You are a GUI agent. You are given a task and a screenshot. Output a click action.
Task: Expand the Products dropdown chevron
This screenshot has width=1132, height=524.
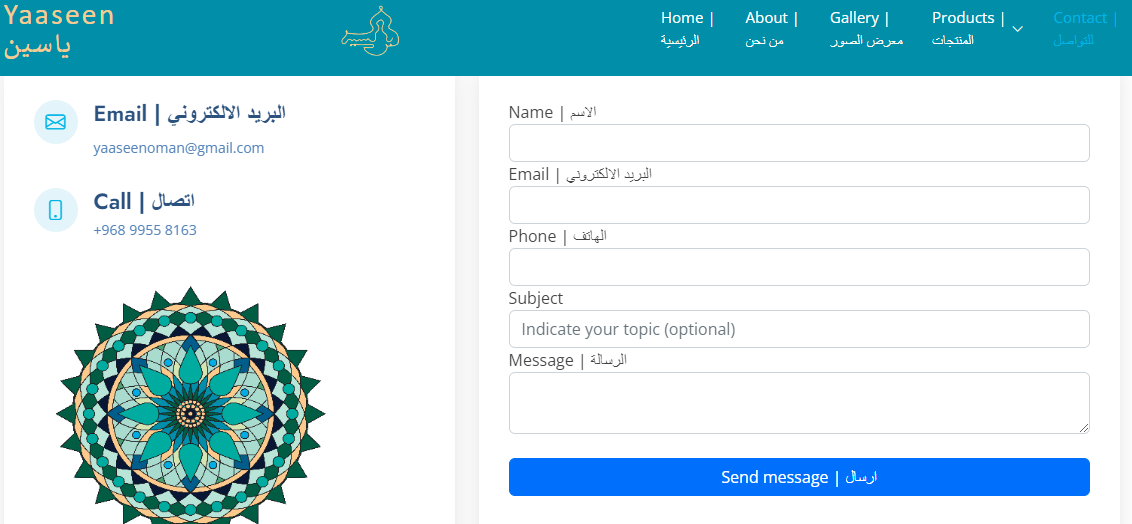pyautogui.click(x=1017, y=29)
